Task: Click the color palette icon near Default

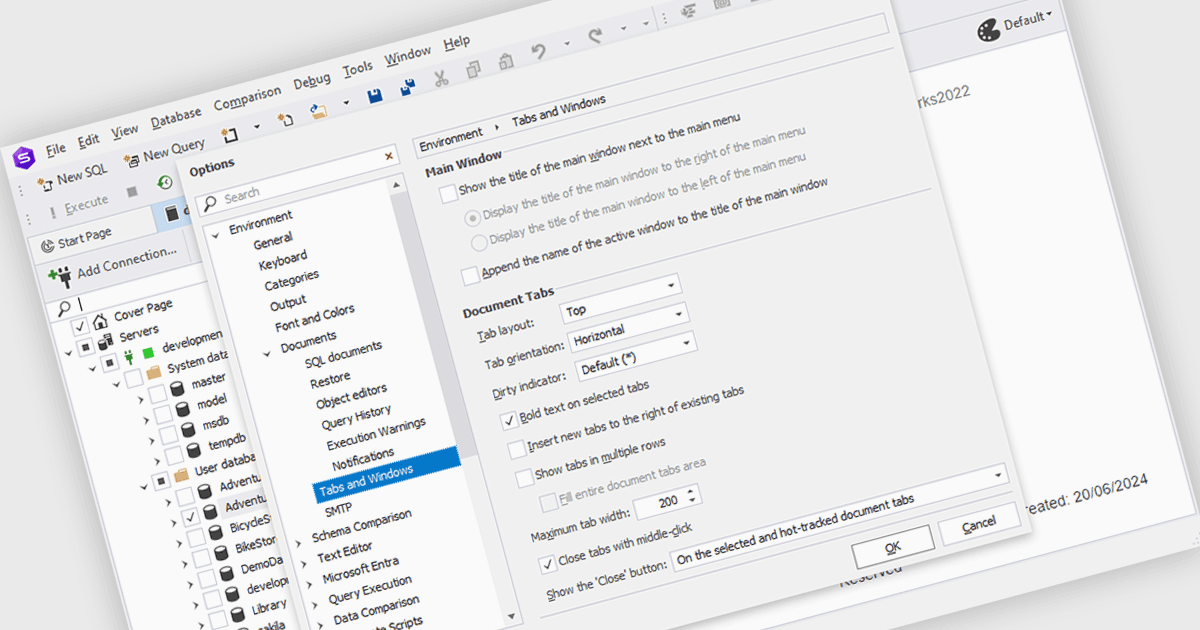Action: point(988,29)
